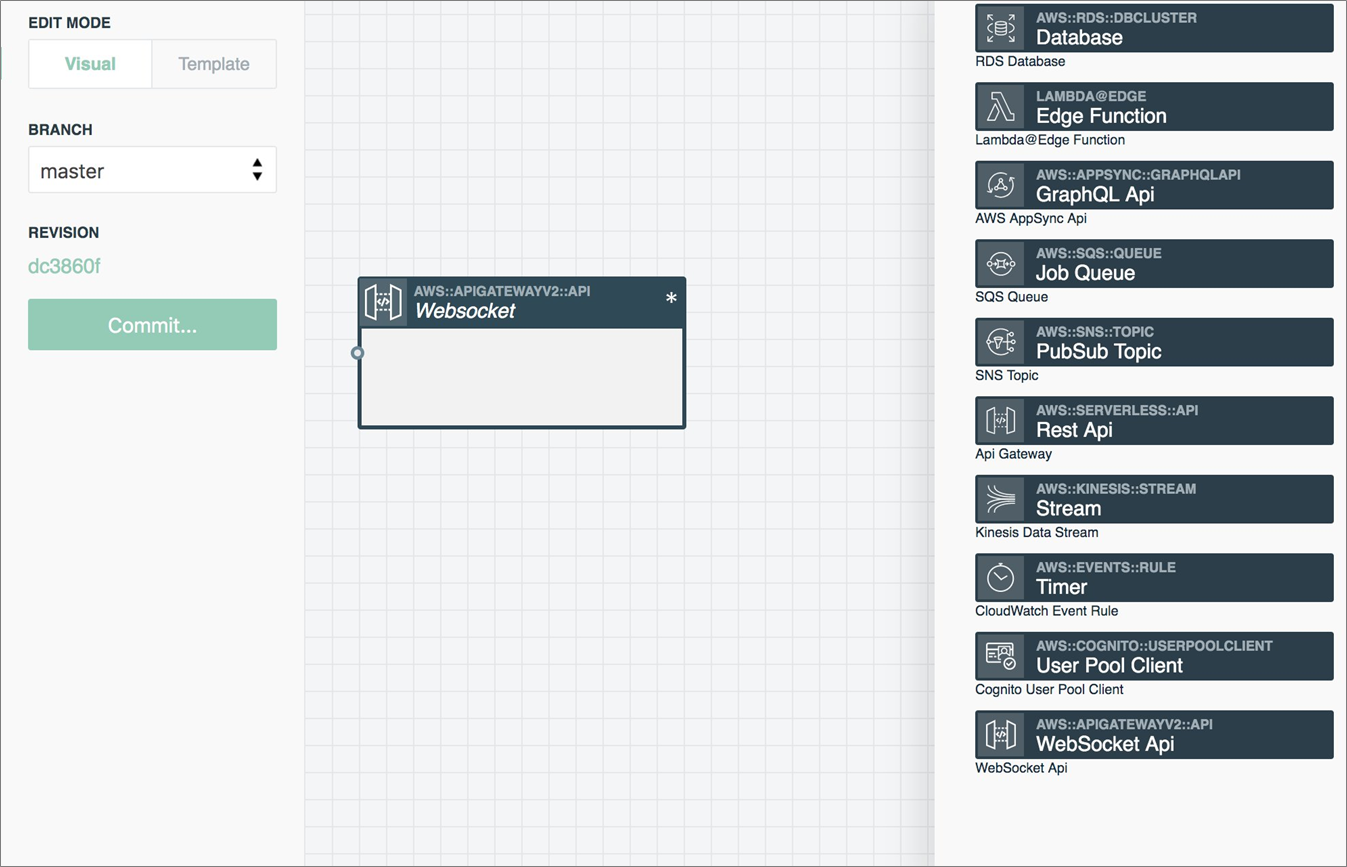The image size is (1347, 867).
Task: Click the "RDS Database" caption
Action: click(x=1020, y=61)
